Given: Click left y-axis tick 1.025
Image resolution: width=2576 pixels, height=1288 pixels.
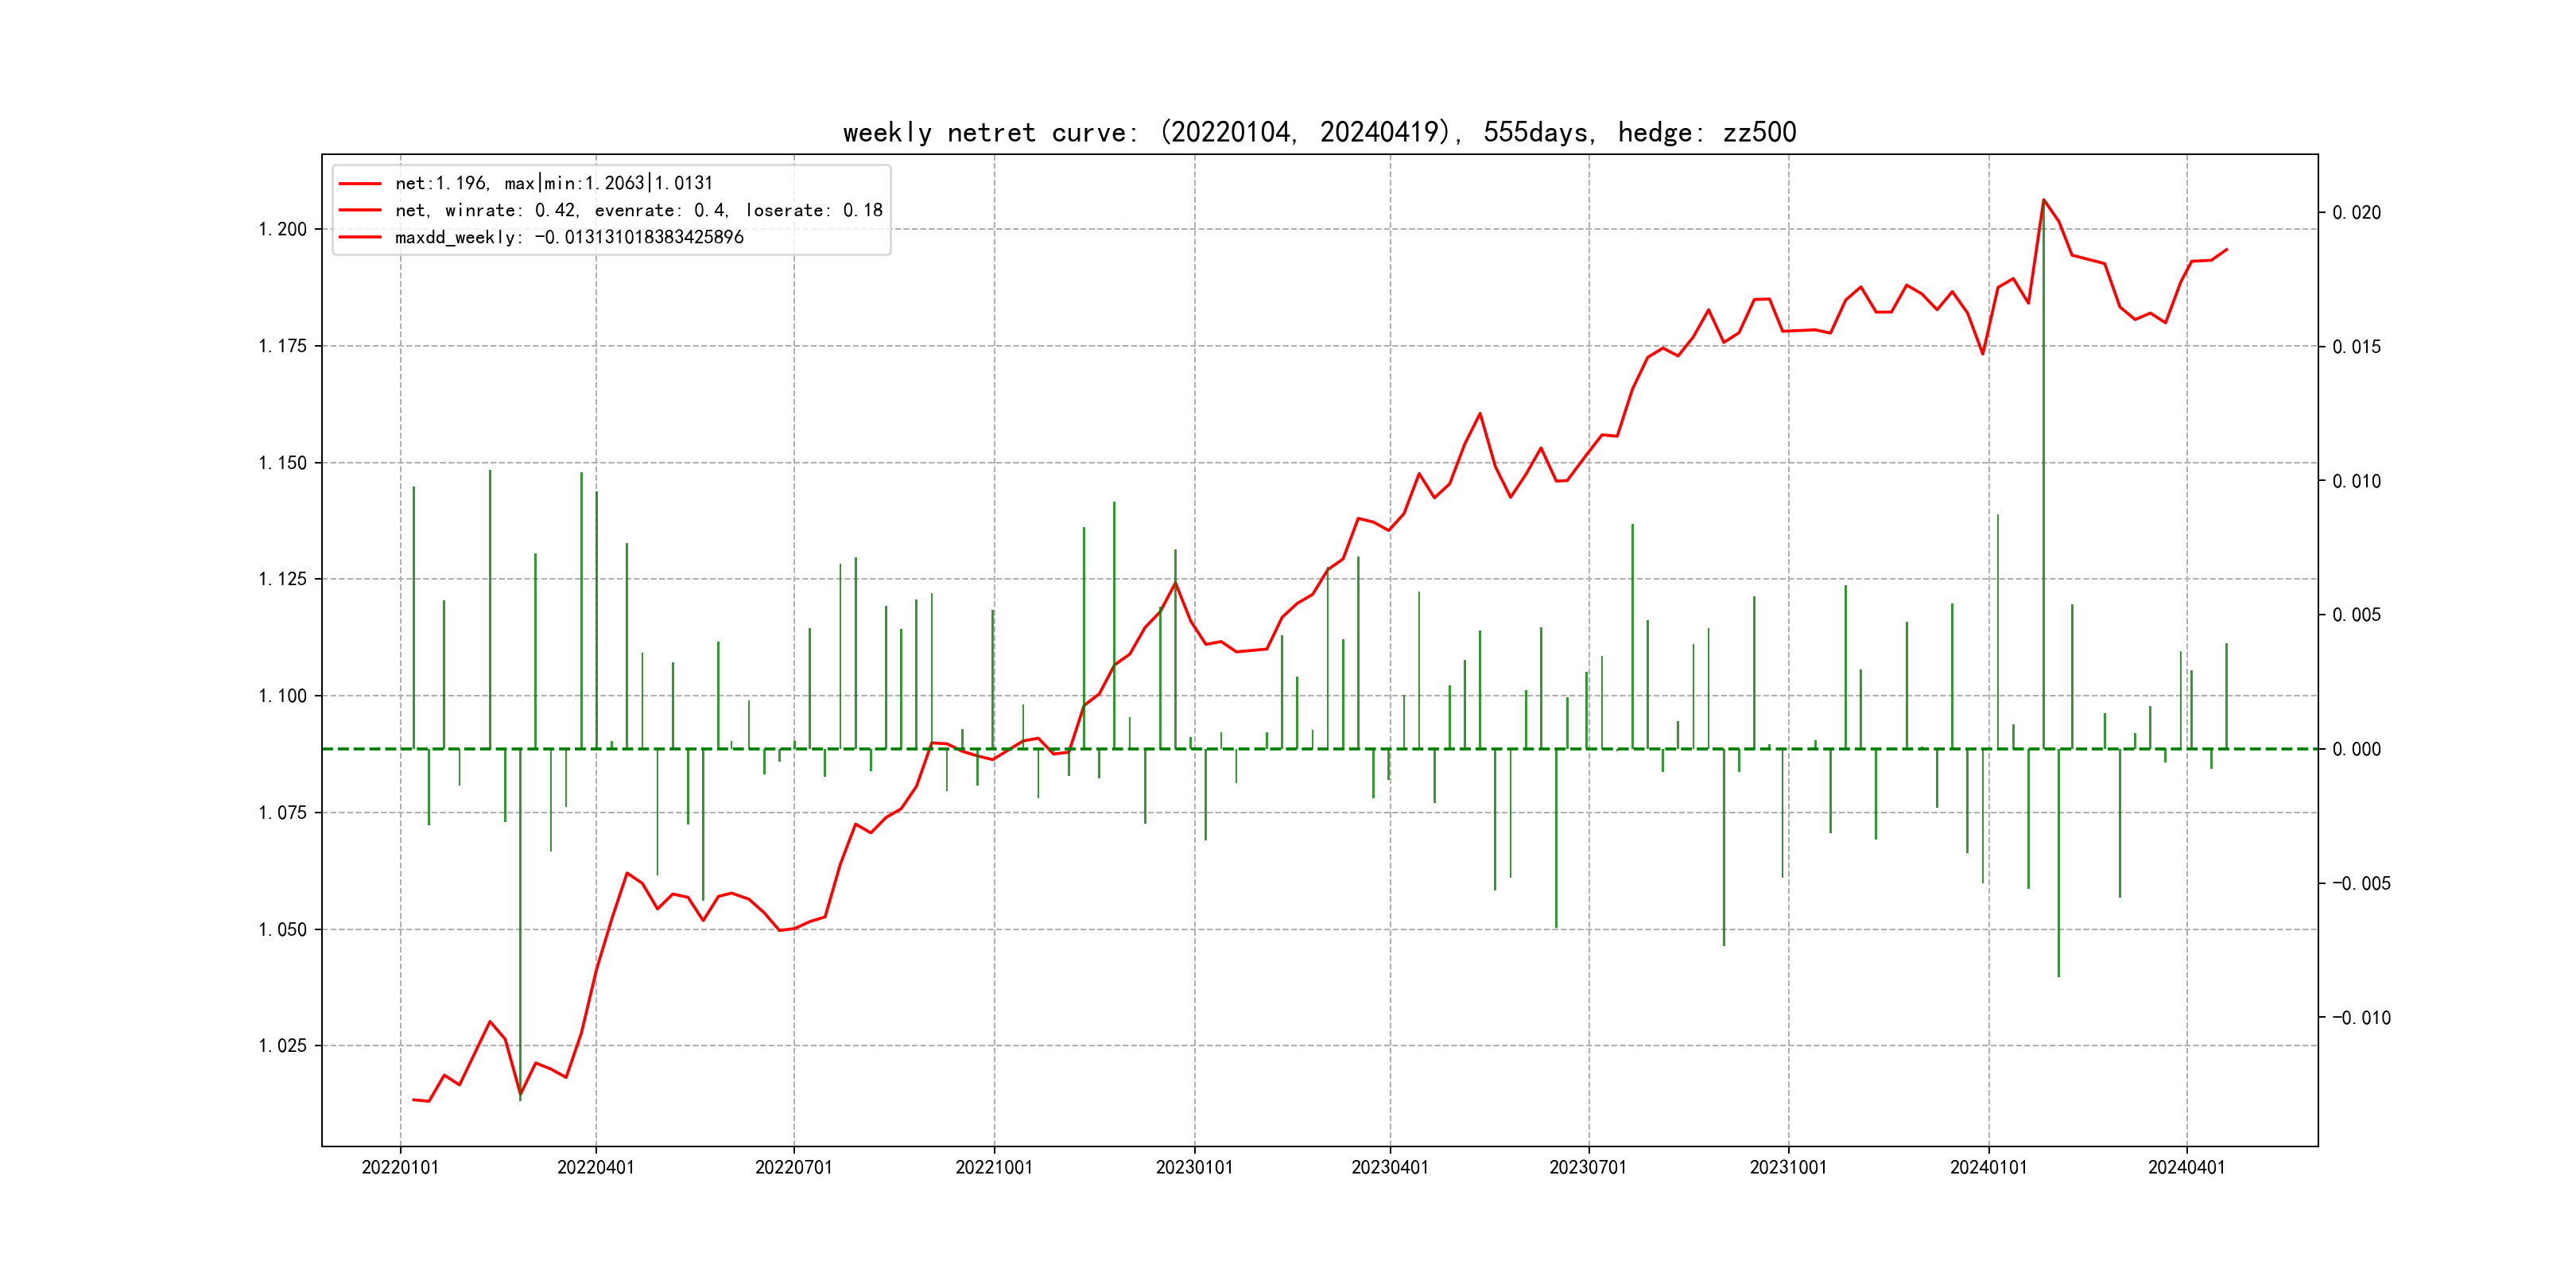Looking at the screenshot, I should [x=283, y=1046].
